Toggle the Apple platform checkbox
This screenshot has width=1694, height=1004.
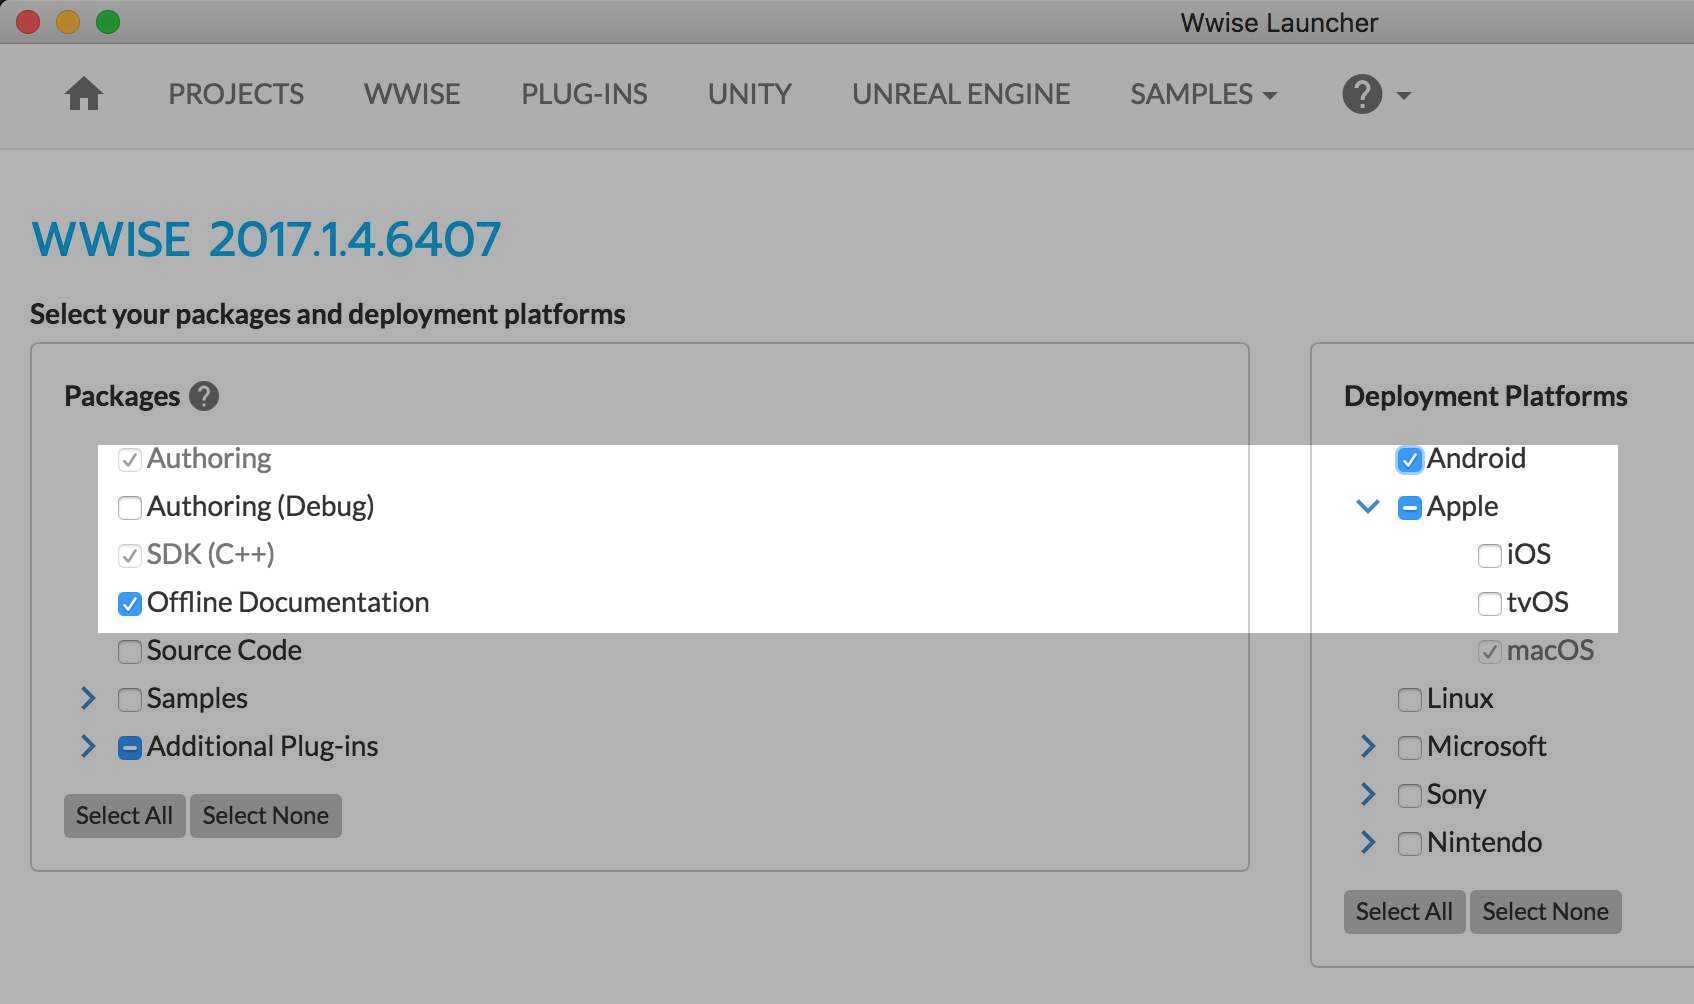click(x=1409, y=508)
